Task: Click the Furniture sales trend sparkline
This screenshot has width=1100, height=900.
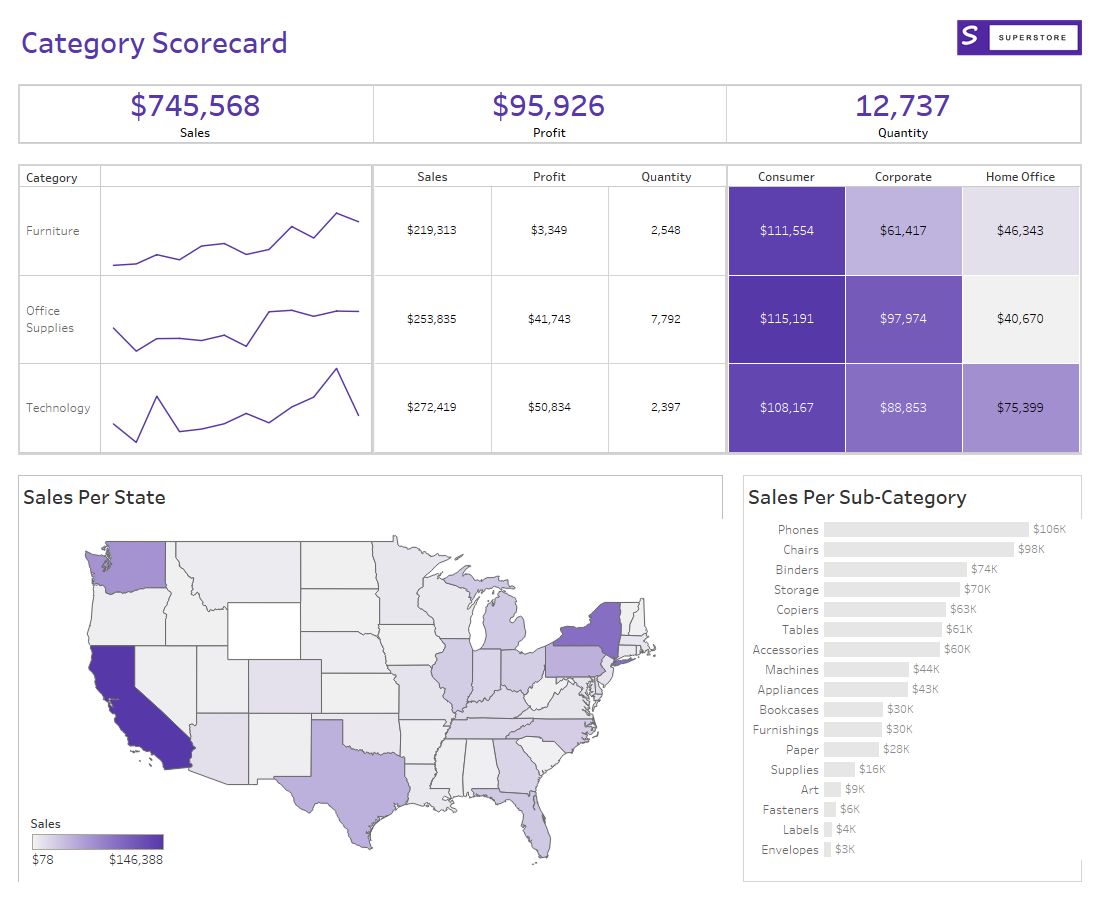Action: 236,239
